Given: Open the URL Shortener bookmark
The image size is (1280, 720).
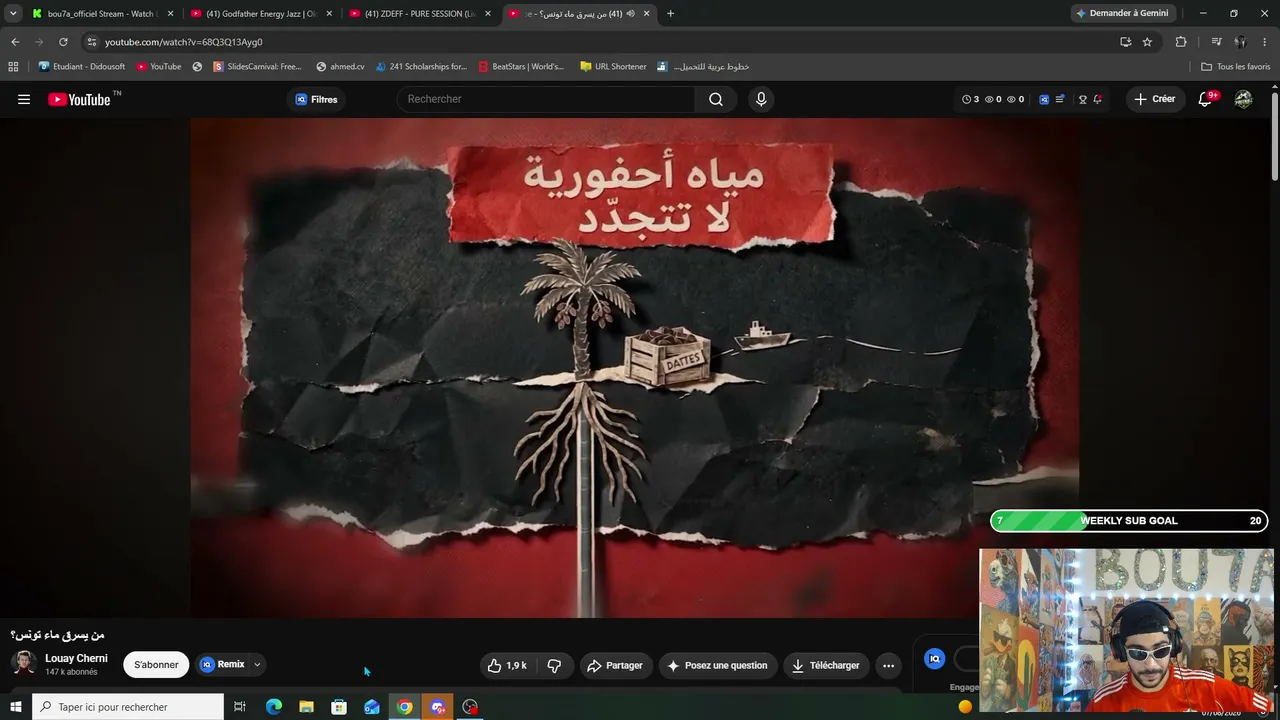Looking at the screenshot, I should [x=613, y=67].
